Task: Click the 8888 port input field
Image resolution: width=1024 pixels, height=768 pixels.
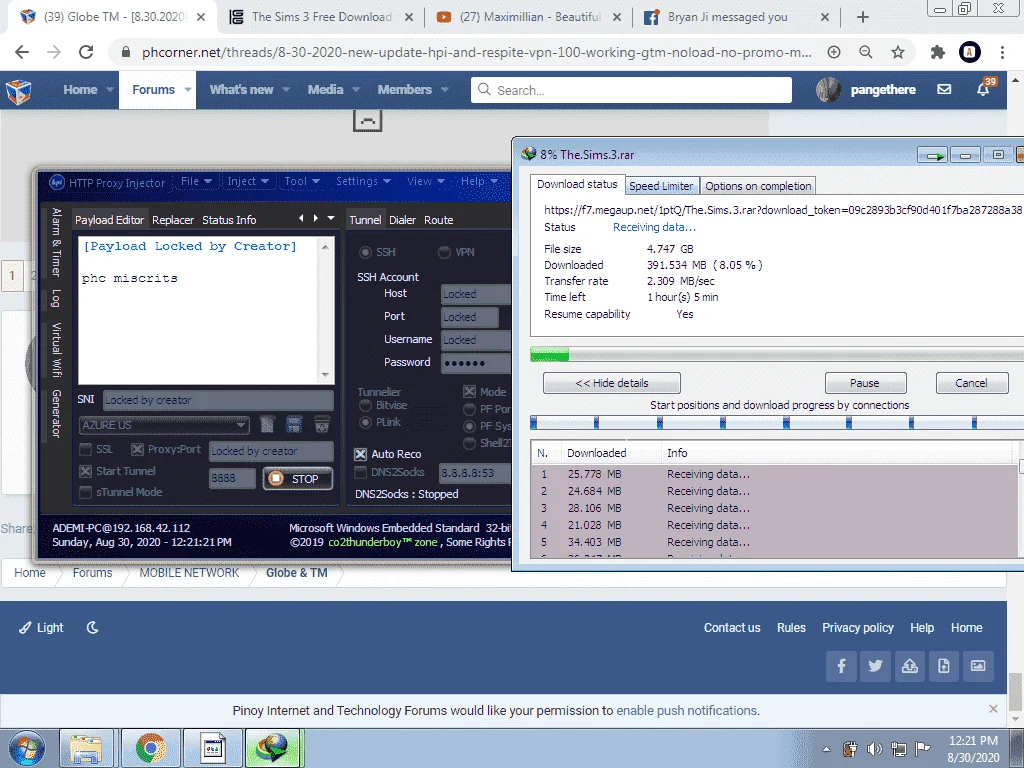Action: [232, 478]
